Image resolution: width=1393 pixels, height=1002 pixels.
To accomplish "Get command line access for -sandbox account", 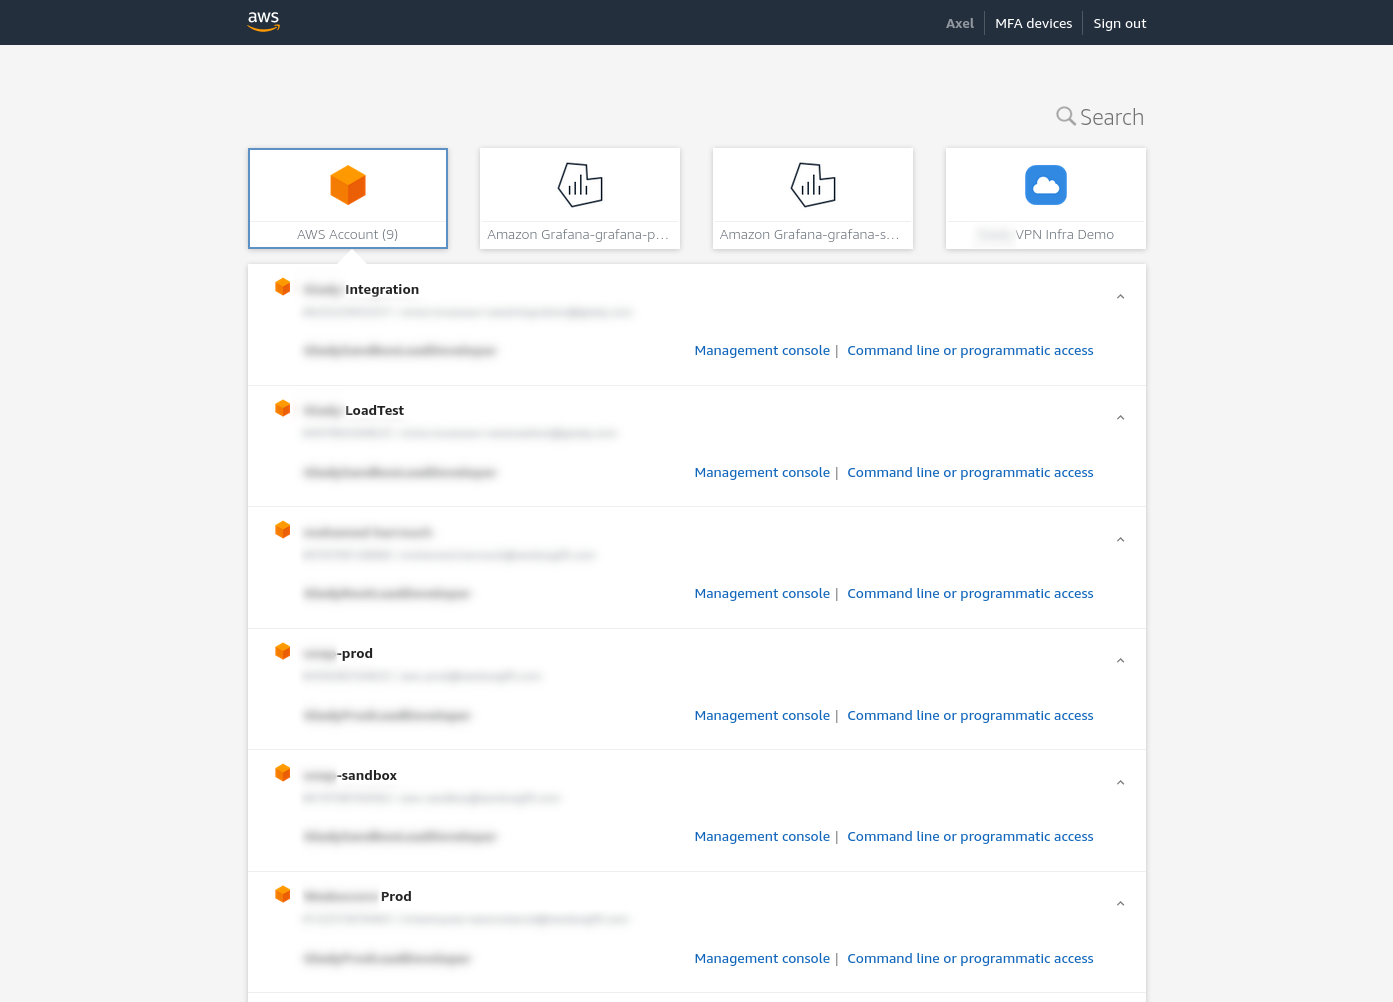I will coord(970,837).
